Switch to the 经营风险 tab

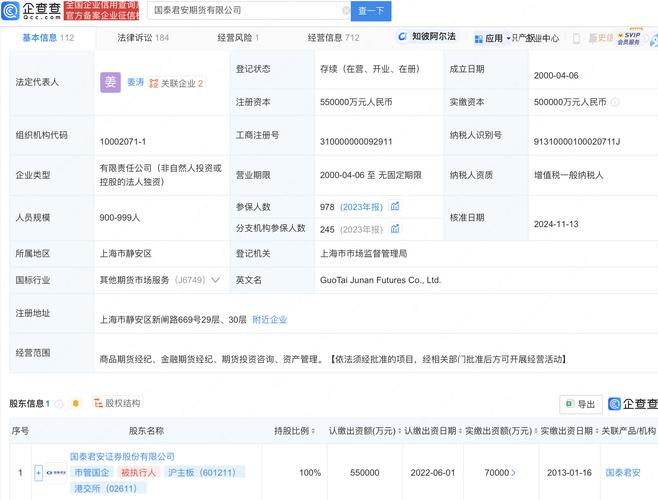click(238, 38)
